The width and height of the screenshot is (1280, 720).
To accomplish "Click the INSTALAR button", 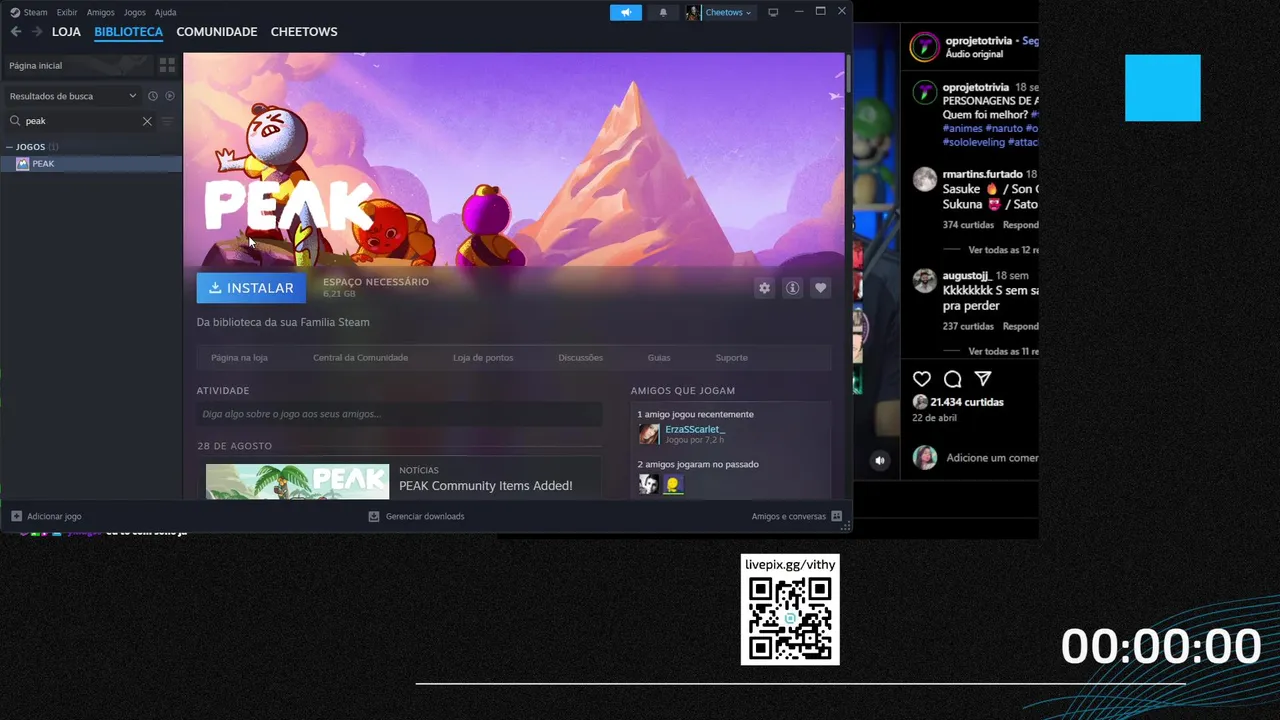I will (251, 288).
